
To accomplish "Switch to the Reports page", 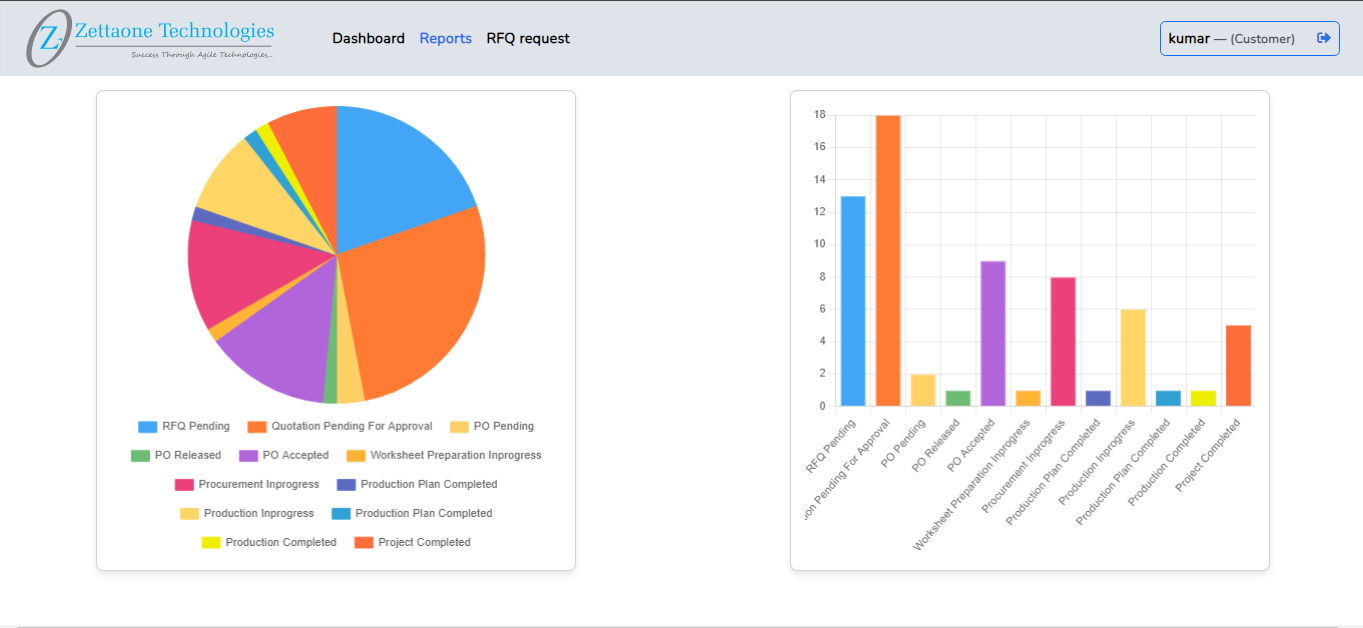I will (445, 38).
